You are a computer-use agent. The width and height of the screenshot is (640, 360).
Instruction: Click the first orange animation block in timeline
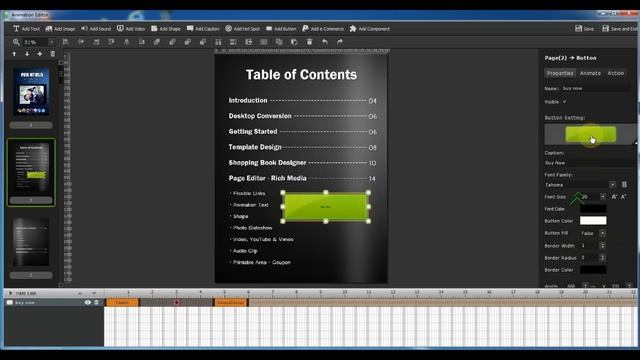point(122,302)
